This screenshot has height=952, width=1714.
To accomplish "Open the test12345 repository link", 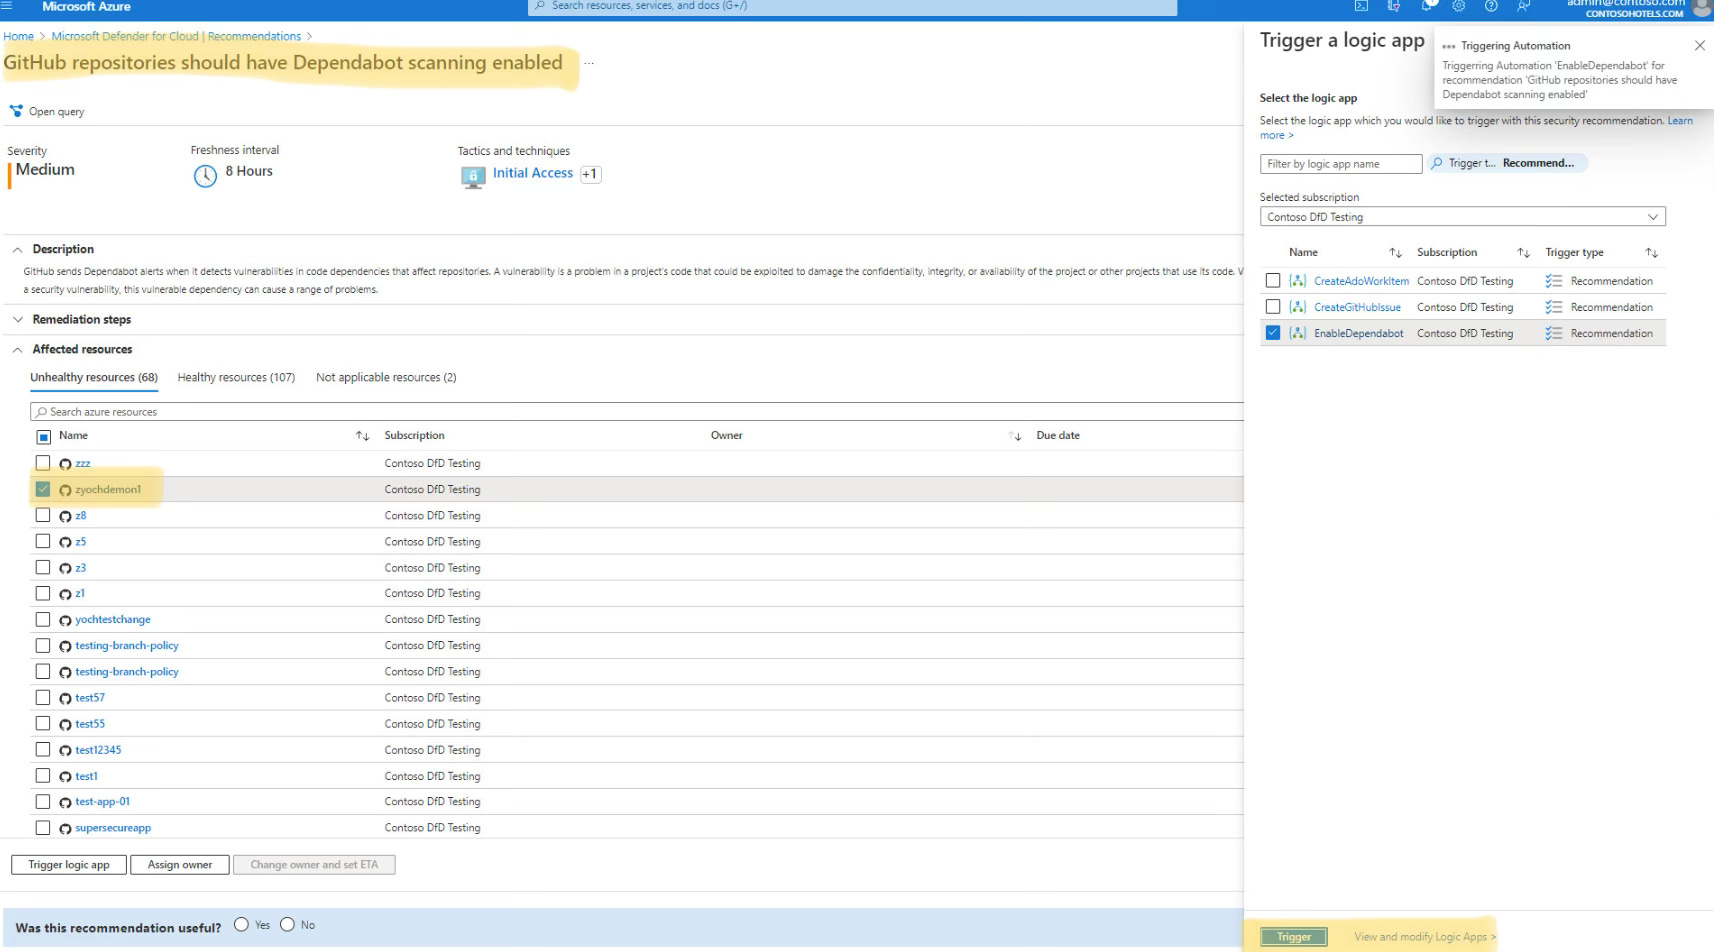I will tap(98, 750).
